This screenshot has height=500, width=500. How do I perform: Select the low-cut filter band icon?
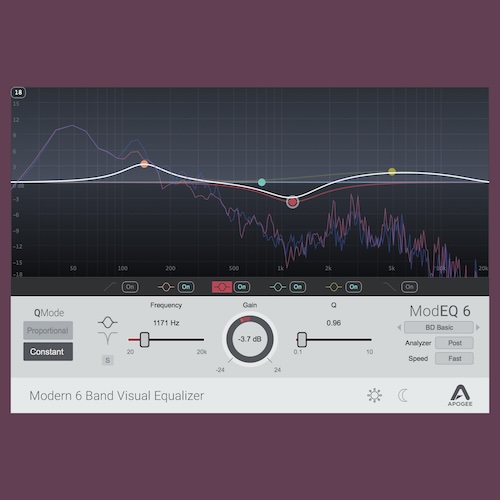(x=110, y=287)
